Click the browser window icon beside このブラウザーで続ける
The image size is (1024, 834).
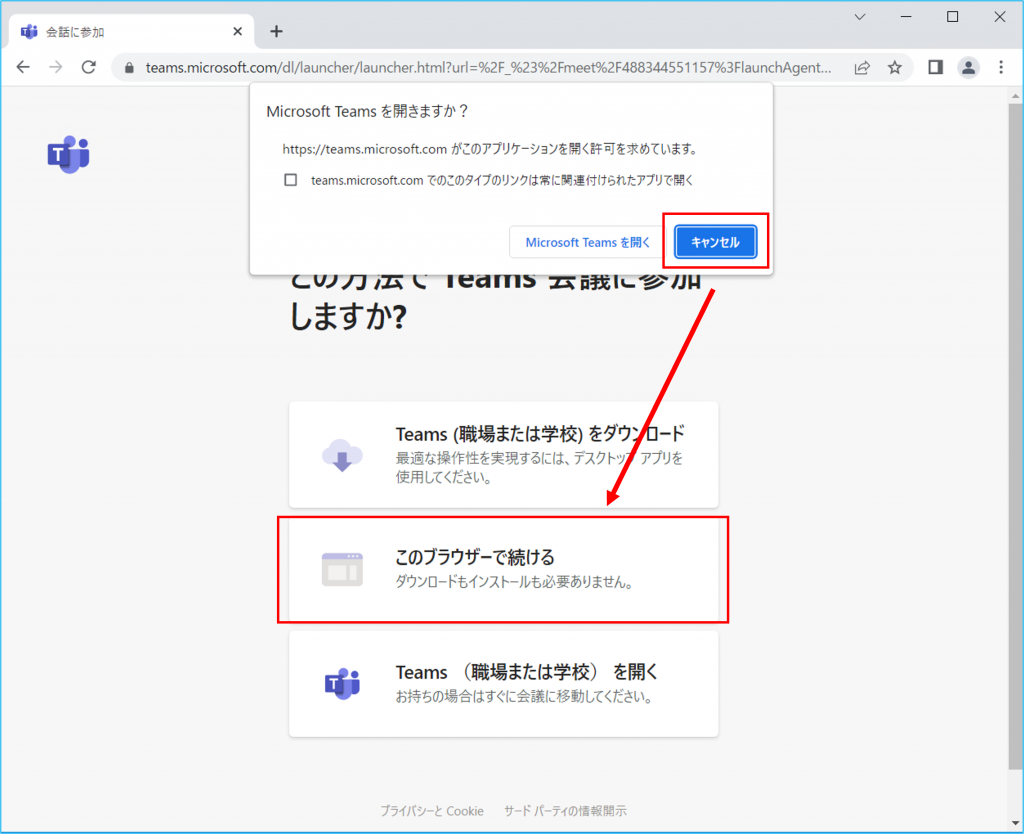pos(344,568)
